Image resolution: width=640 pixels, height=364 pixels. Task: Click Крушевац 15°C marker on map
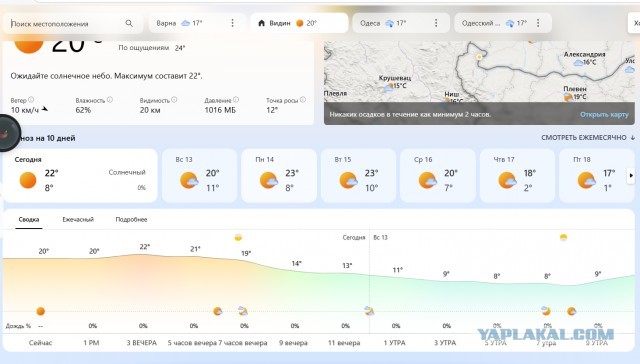(394, 82)
